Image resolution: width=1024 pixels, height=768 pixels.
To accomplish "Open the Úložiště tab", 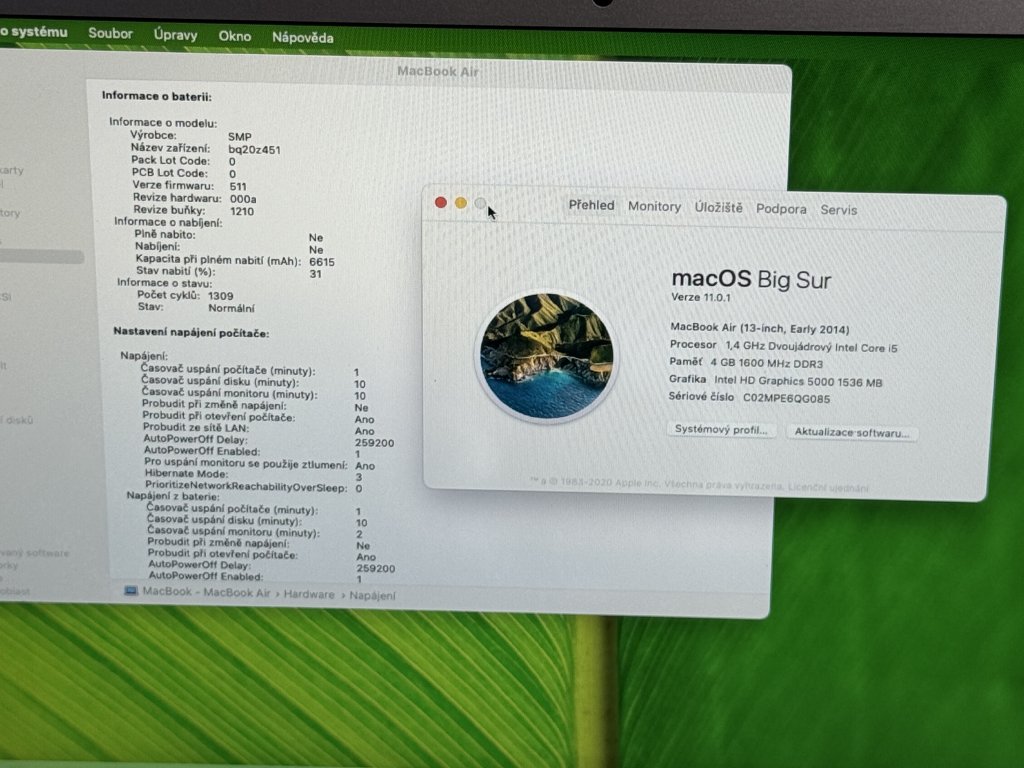I will pos(718,208).
